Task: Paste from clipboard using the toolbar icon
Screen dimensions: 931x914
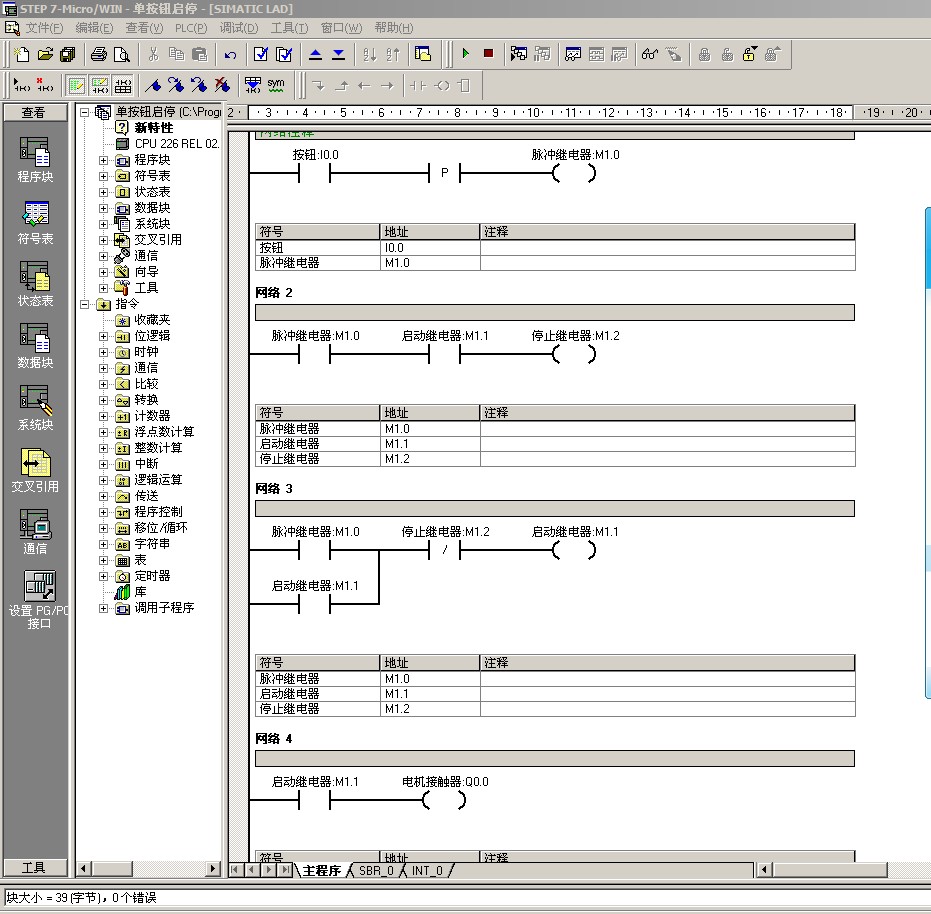Action: 200,55
